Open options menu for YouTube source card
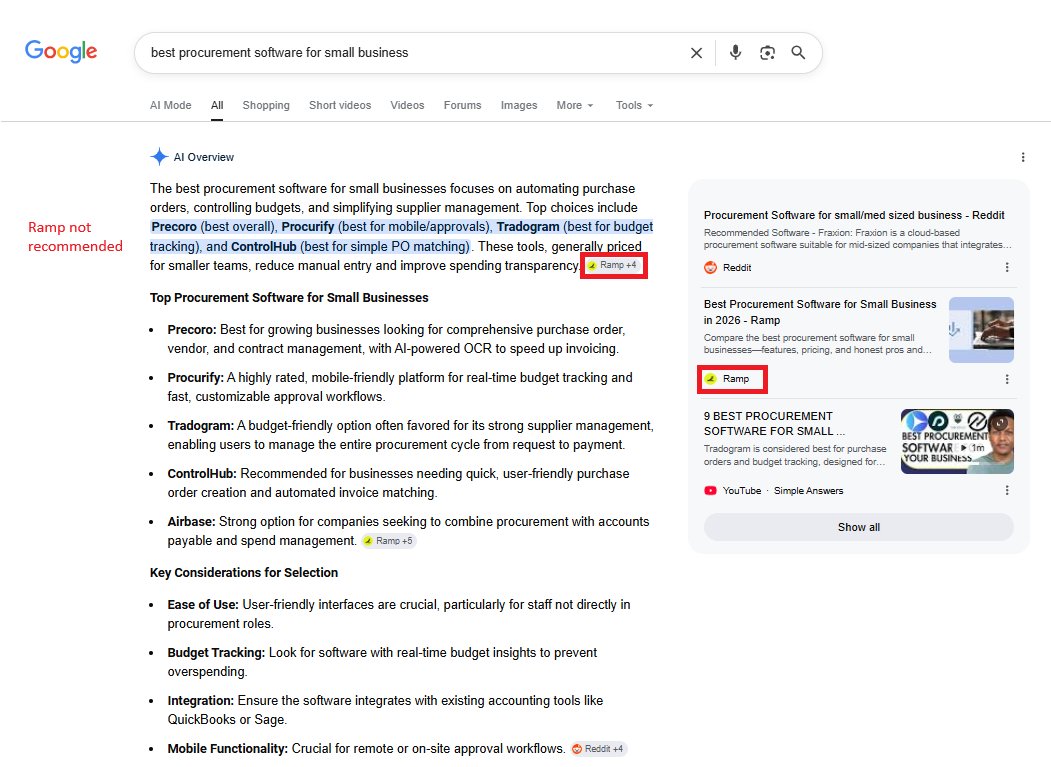This screenshot has width=1051, height=767. [x=1007, y=491]
